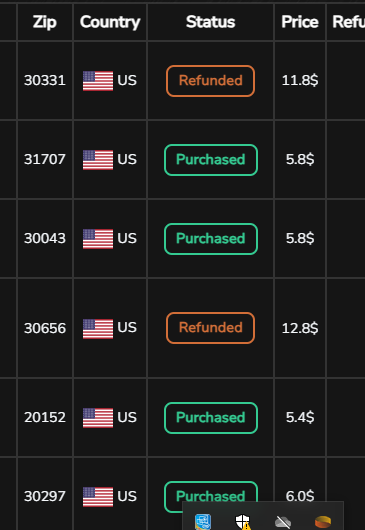Click the OneDrive cloud tray icon
The height and width of the screenshot is (530, 365).
pos(283,522)
